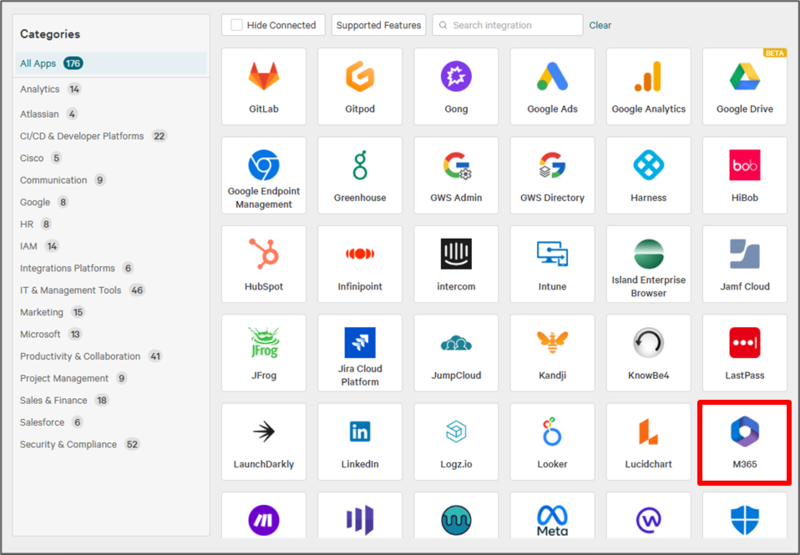Select the LastPass integration
Image resolution: width=800 pixels, height=555 pixels.
click(744, 352)
